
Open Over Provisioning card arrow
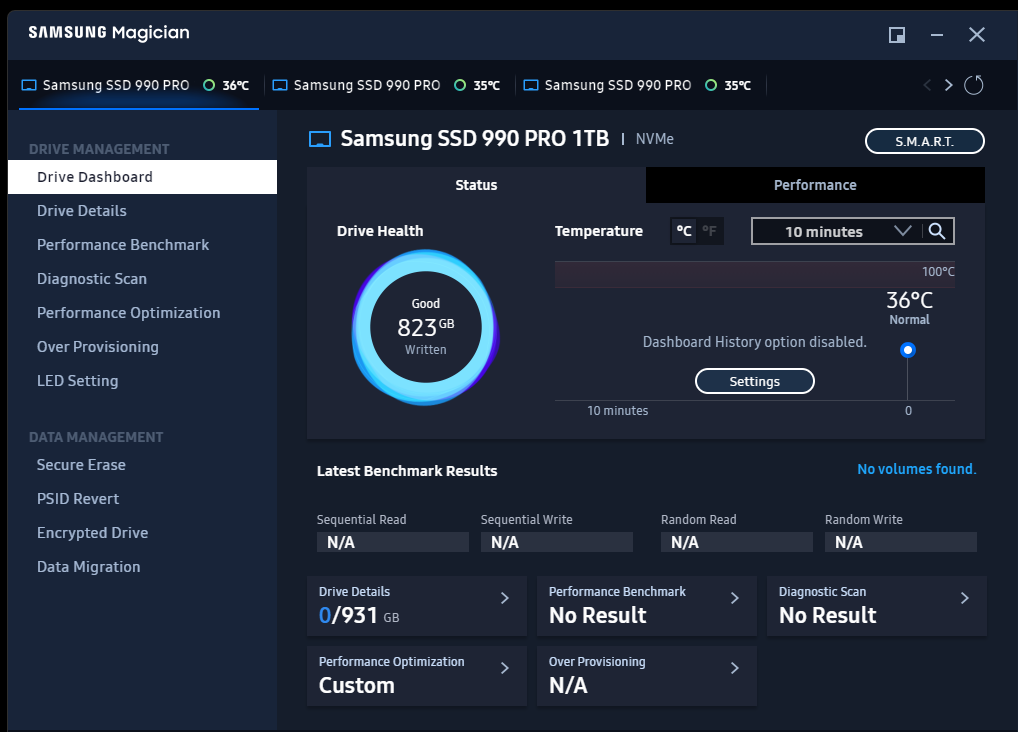[734, 668]
